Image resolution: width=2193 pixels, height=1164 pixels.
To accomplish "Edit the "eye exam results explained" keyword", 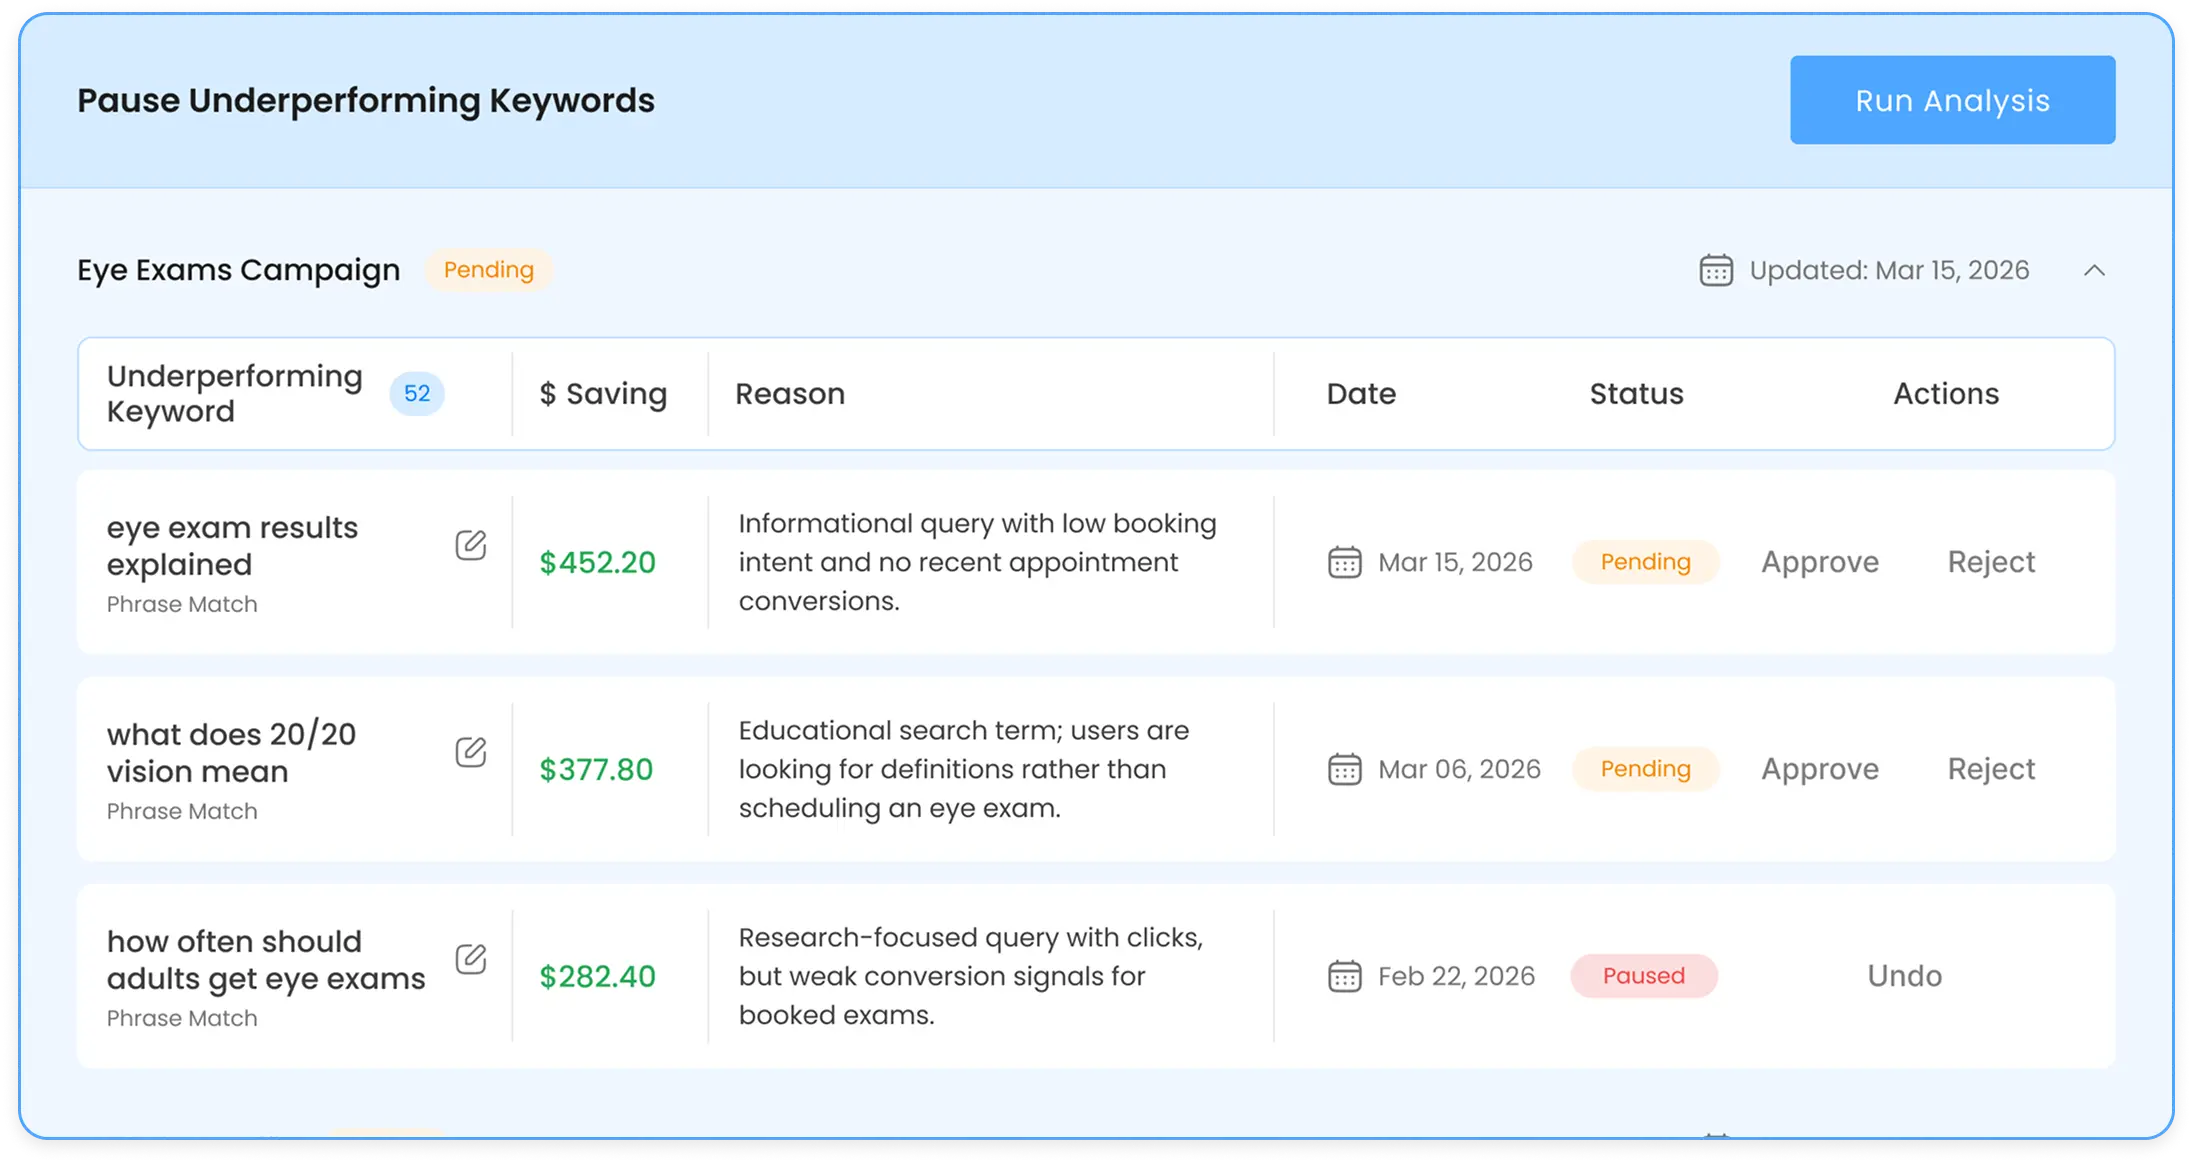I will click(x=470, y=545).
